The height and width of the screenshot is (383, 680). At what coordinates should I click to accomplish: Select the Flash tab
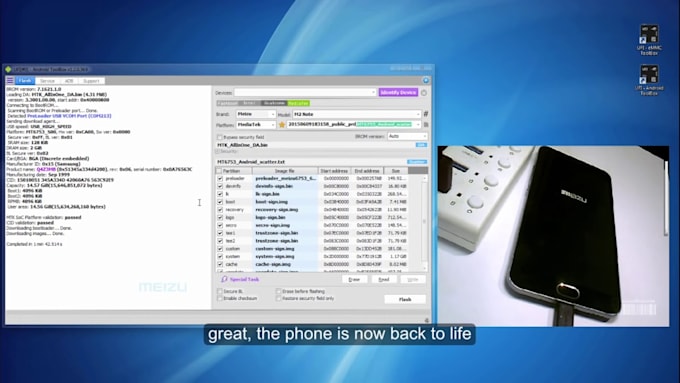25,81
